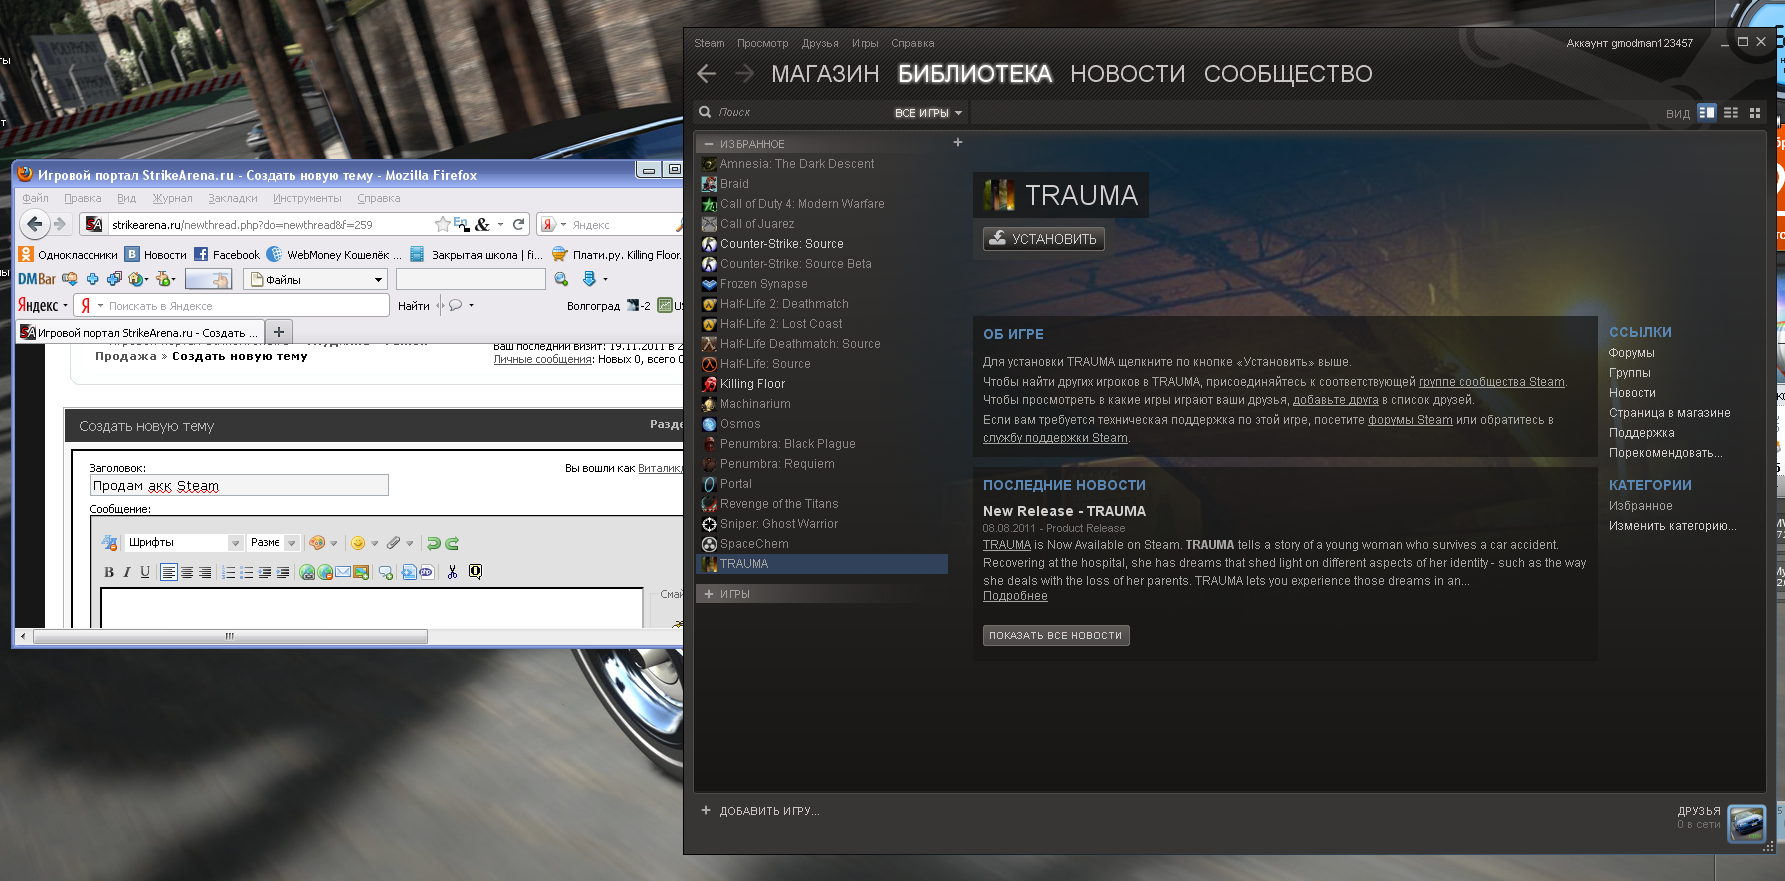Click DMBar blue download arrow icon
Viewport: 1785px width, 881px height.
589,279
